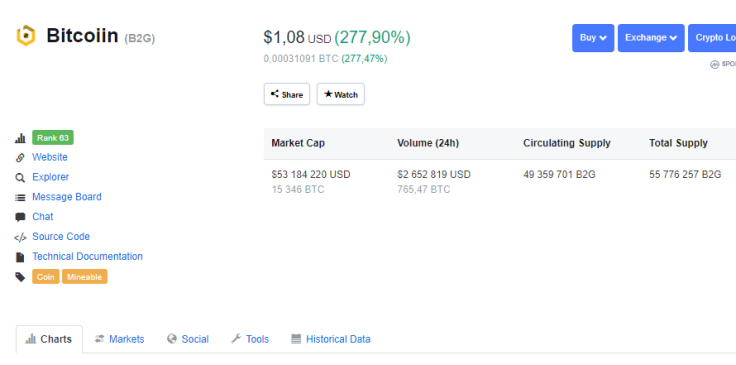Click the bar chart icon beside Rank 63
The image size is (736, 365).
20,138
